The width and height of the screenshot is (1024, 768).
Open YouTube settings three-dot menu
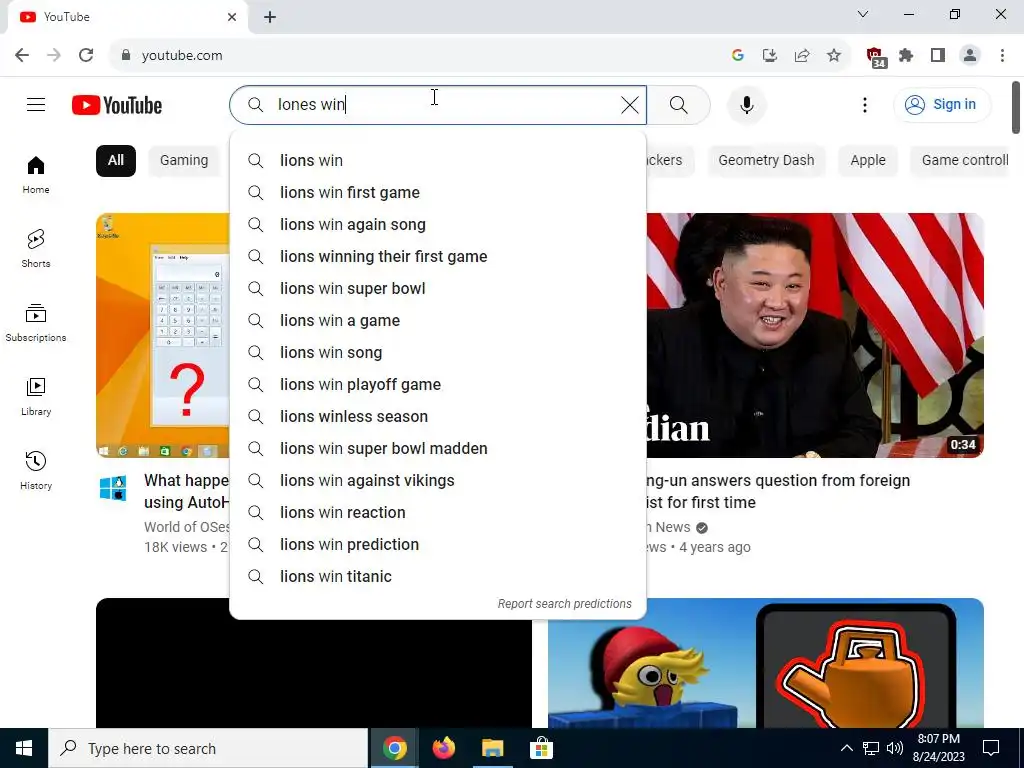pyautogui.click(x=865, y=104)
